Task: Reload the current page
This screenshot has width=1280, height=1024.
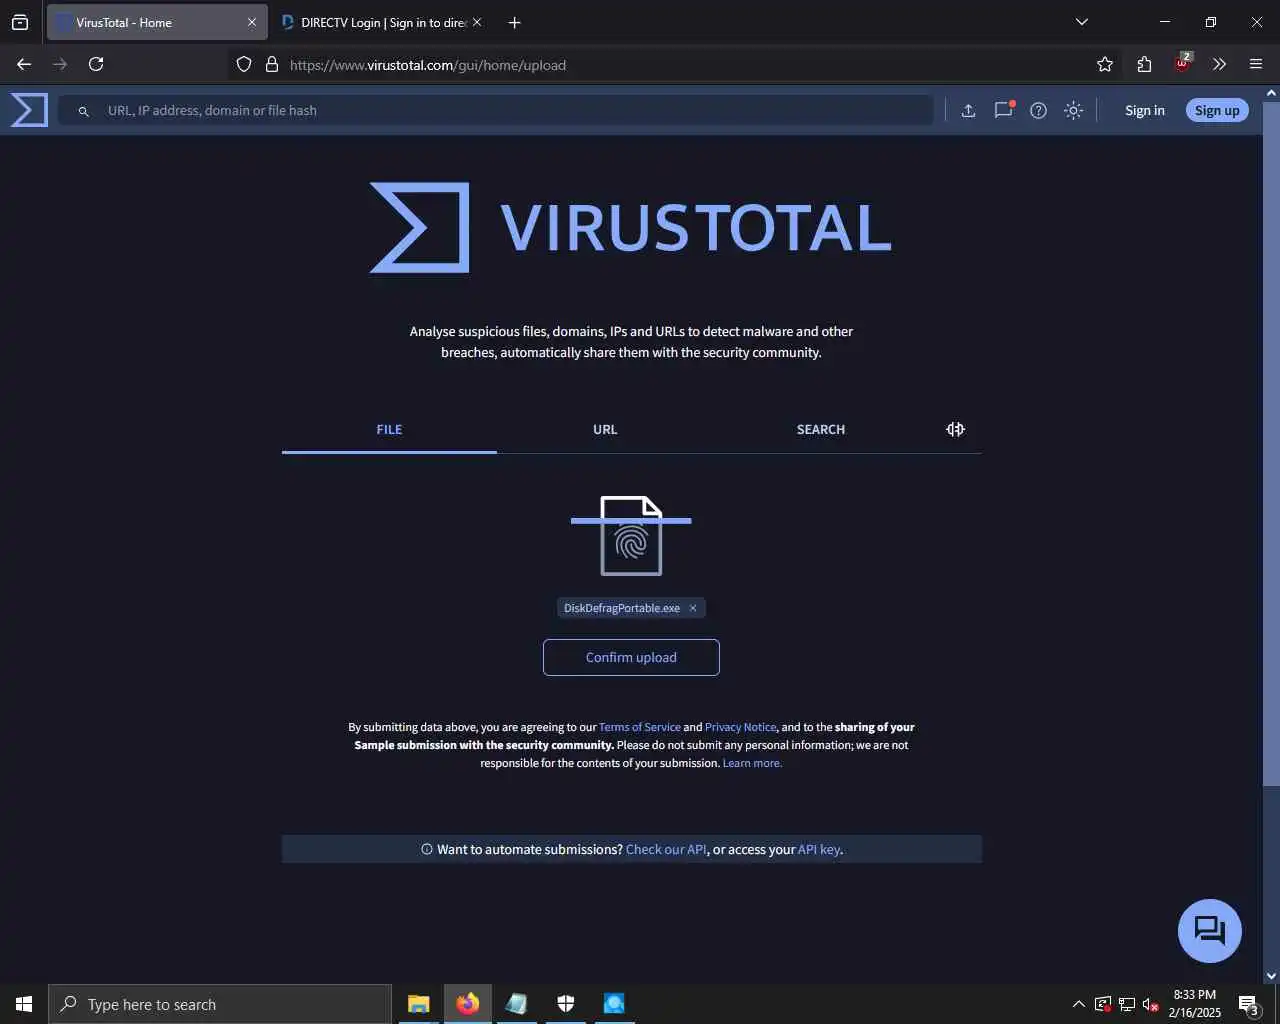Action: coord(96,64)
